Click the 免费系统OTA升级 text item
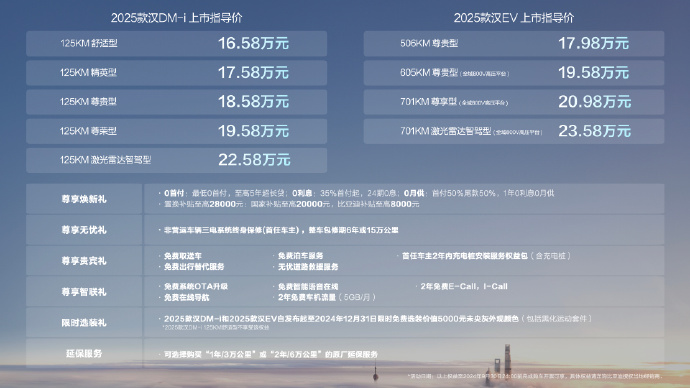The height and width of the screenshot is (388, 690). 195,286
